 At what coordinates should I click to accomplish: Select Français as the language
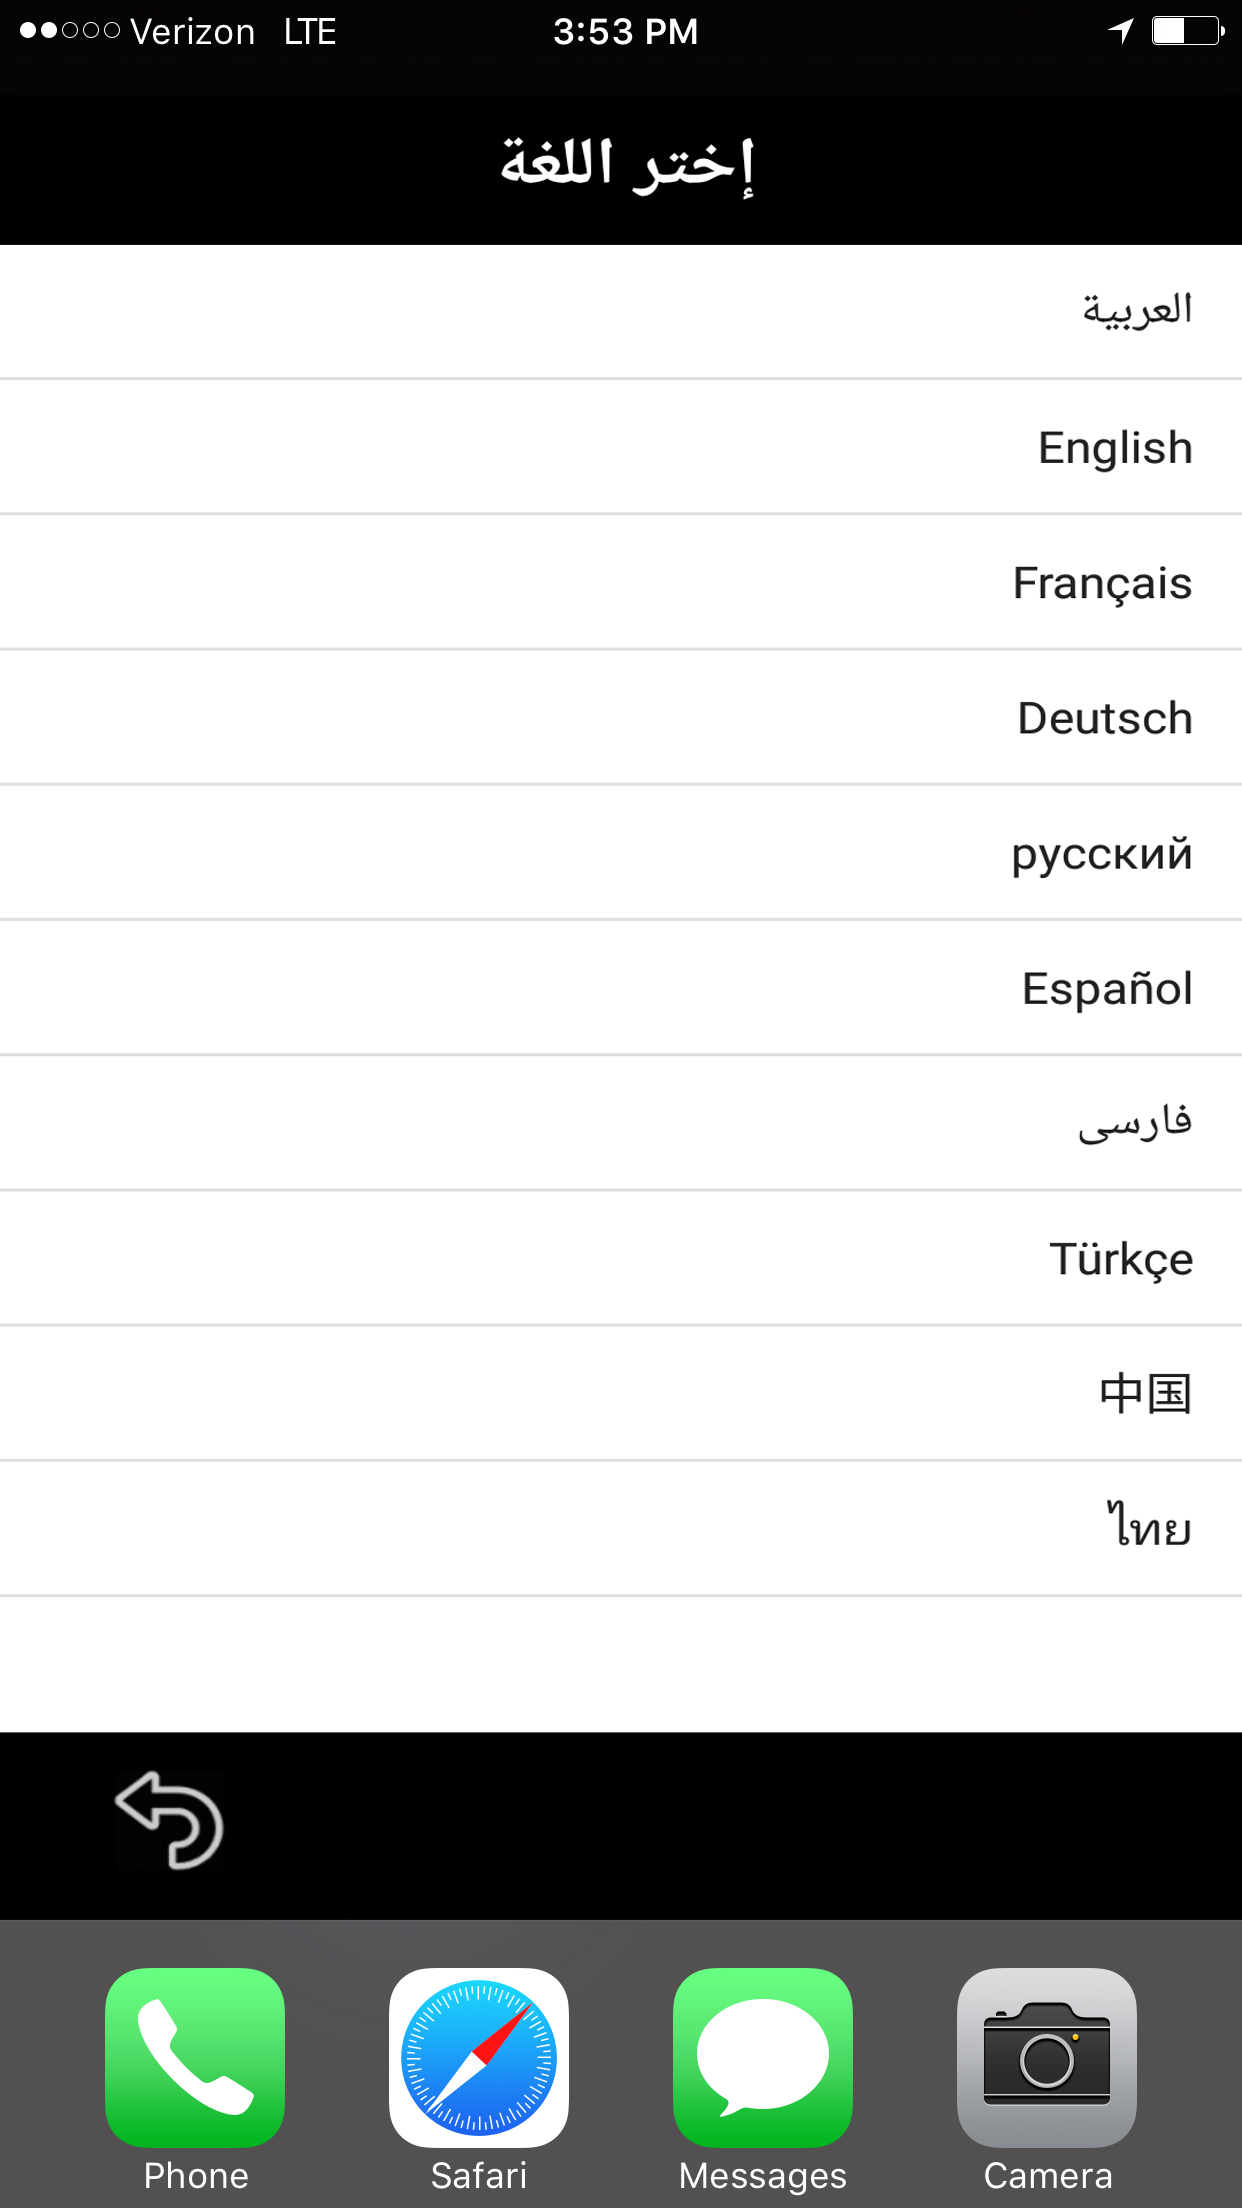1101,582
